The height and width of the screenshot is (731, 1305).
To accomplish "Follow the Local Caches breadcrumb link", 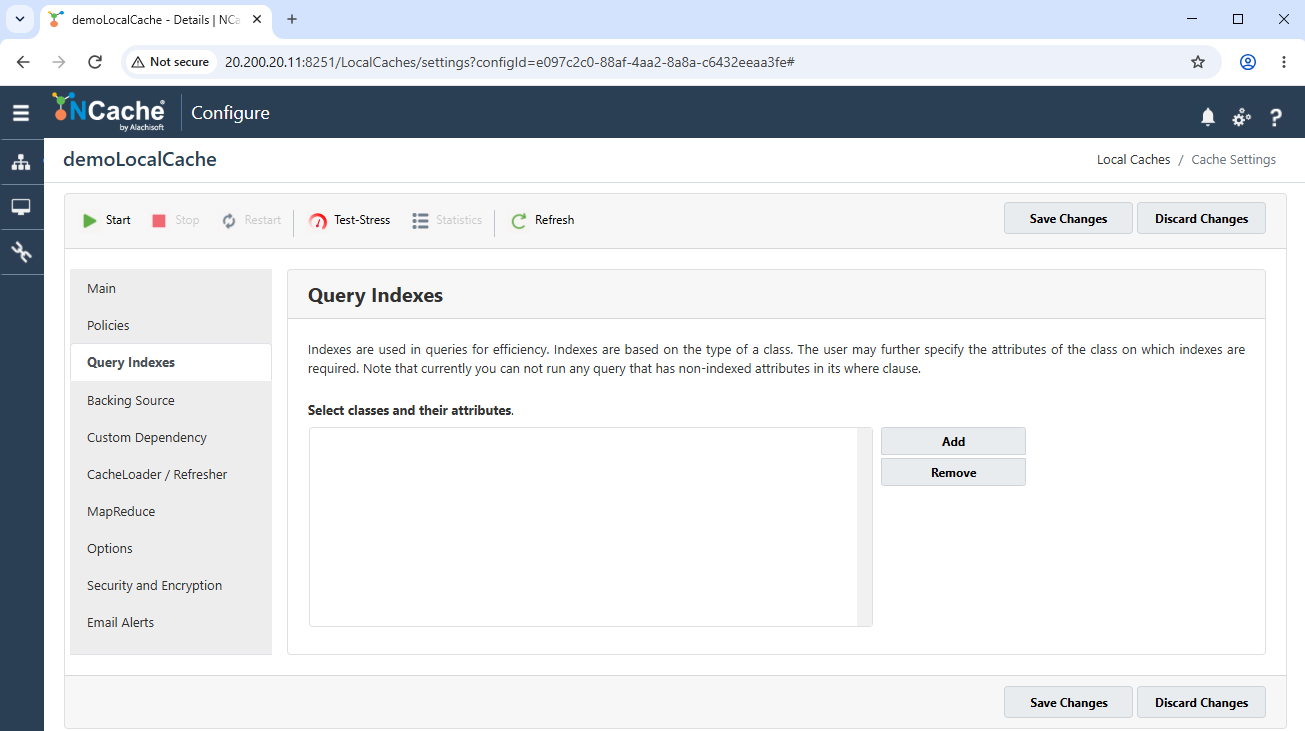I will tap(1133, 160).
